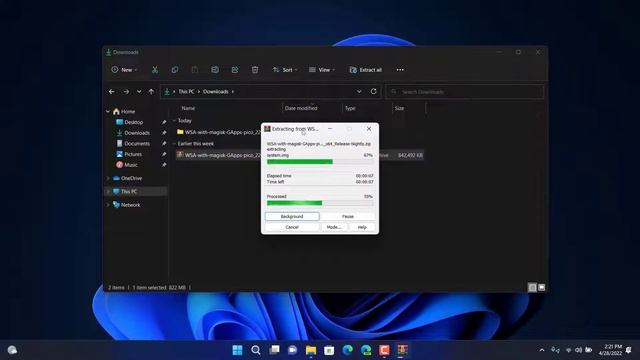Click the Forward navigation arrow
Image resolution: width=640 pixels, height=360 pixels.
click(x=126, y=92)
